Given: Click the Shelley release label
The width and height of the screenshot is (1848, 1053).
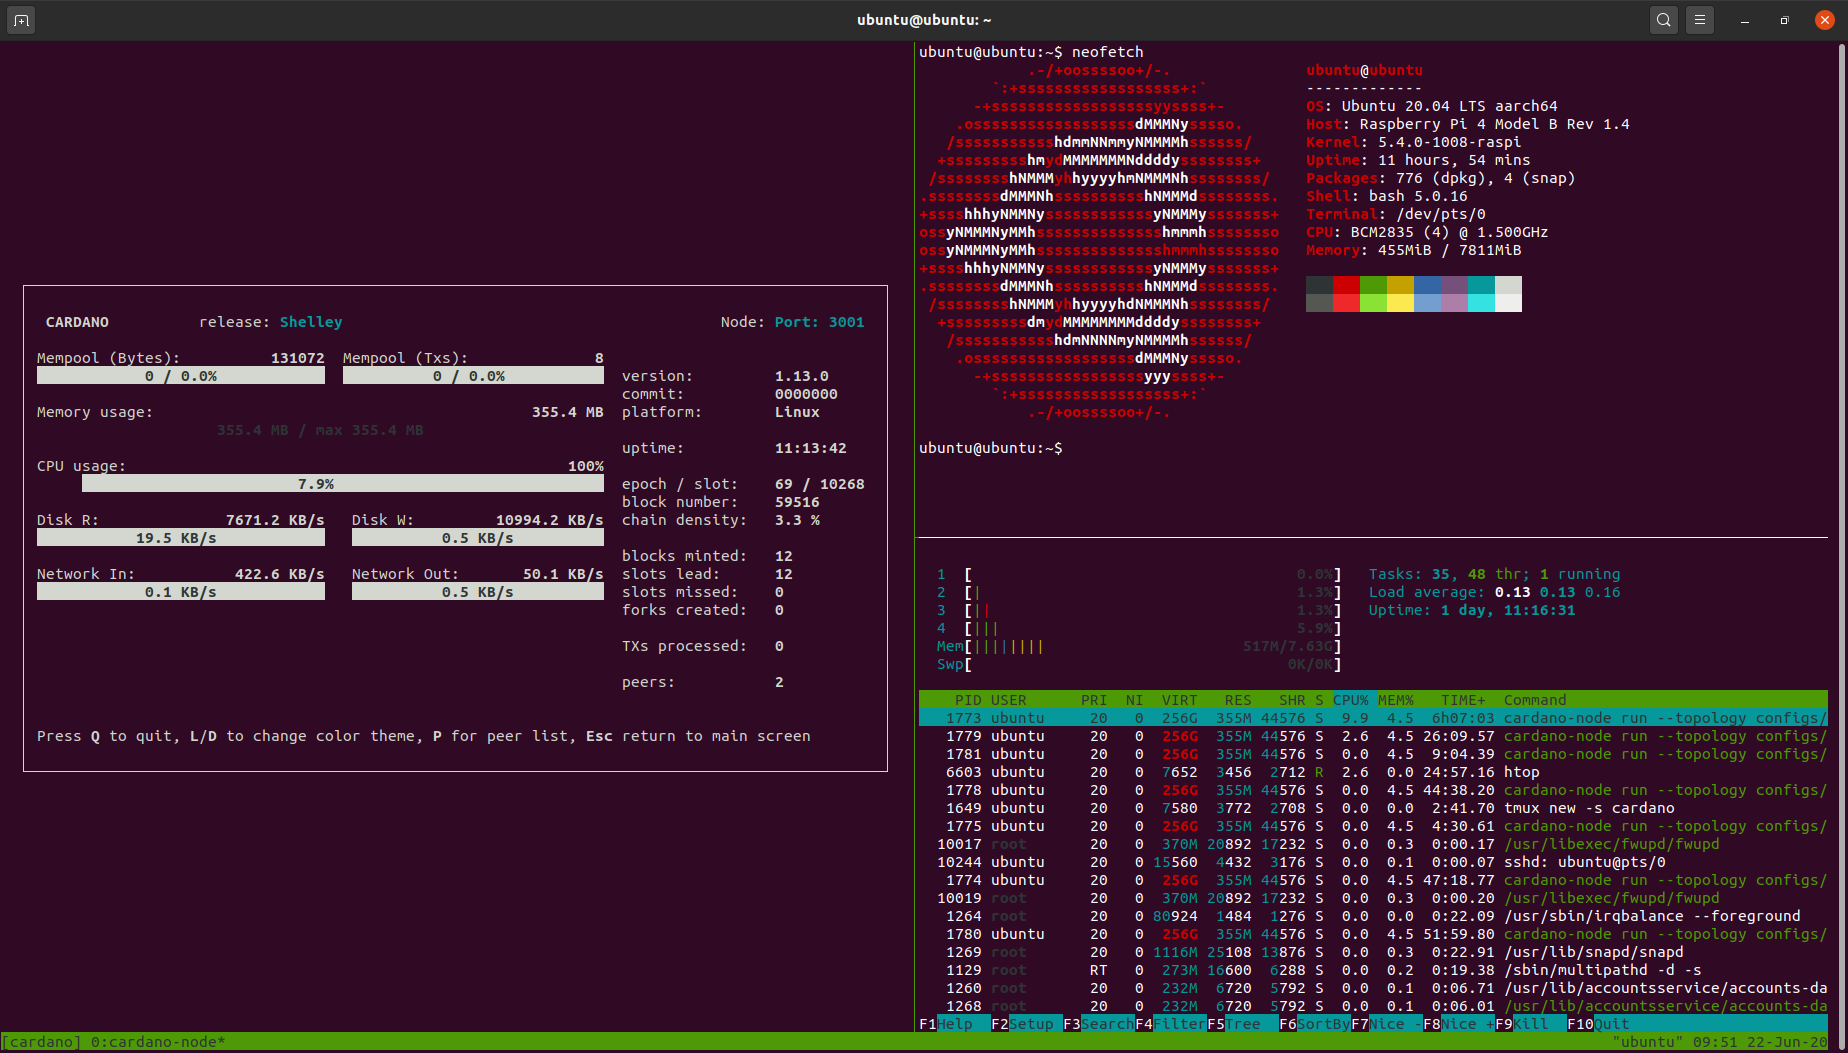Looking at the screenshot, I should pos(311,322).
